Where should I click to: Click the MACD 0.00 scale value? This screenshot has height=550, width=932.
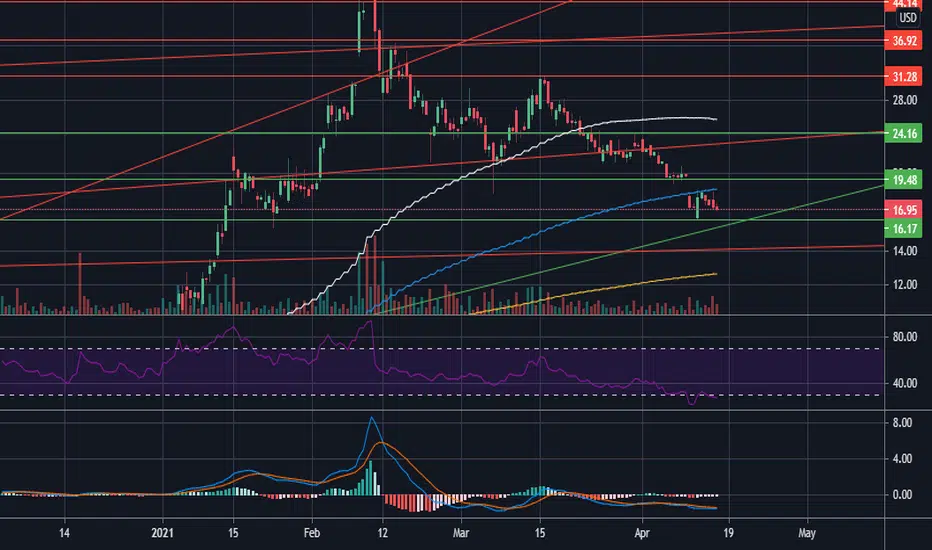tap(902, 495)
